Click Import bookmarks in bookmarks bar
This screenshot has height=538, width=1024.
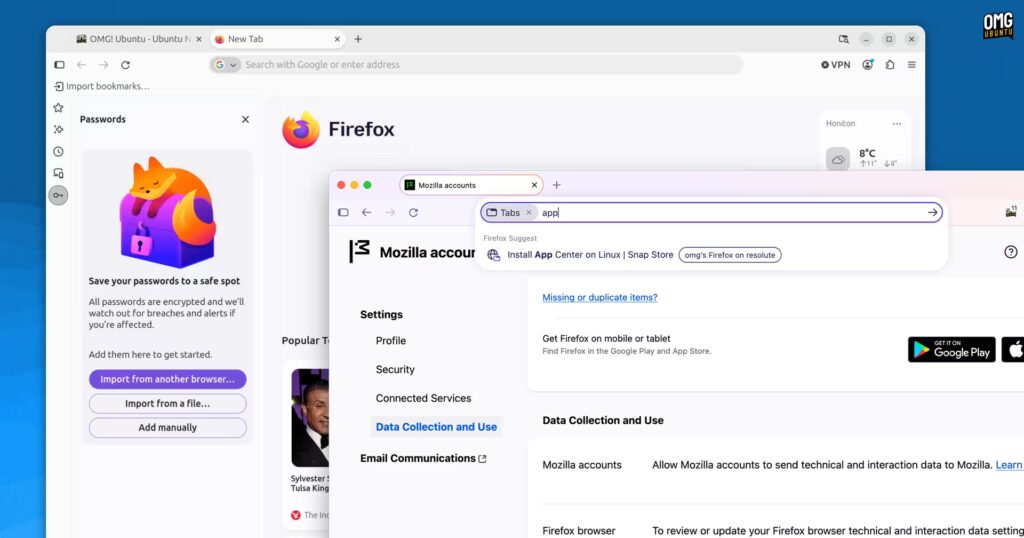coord(102,86)
